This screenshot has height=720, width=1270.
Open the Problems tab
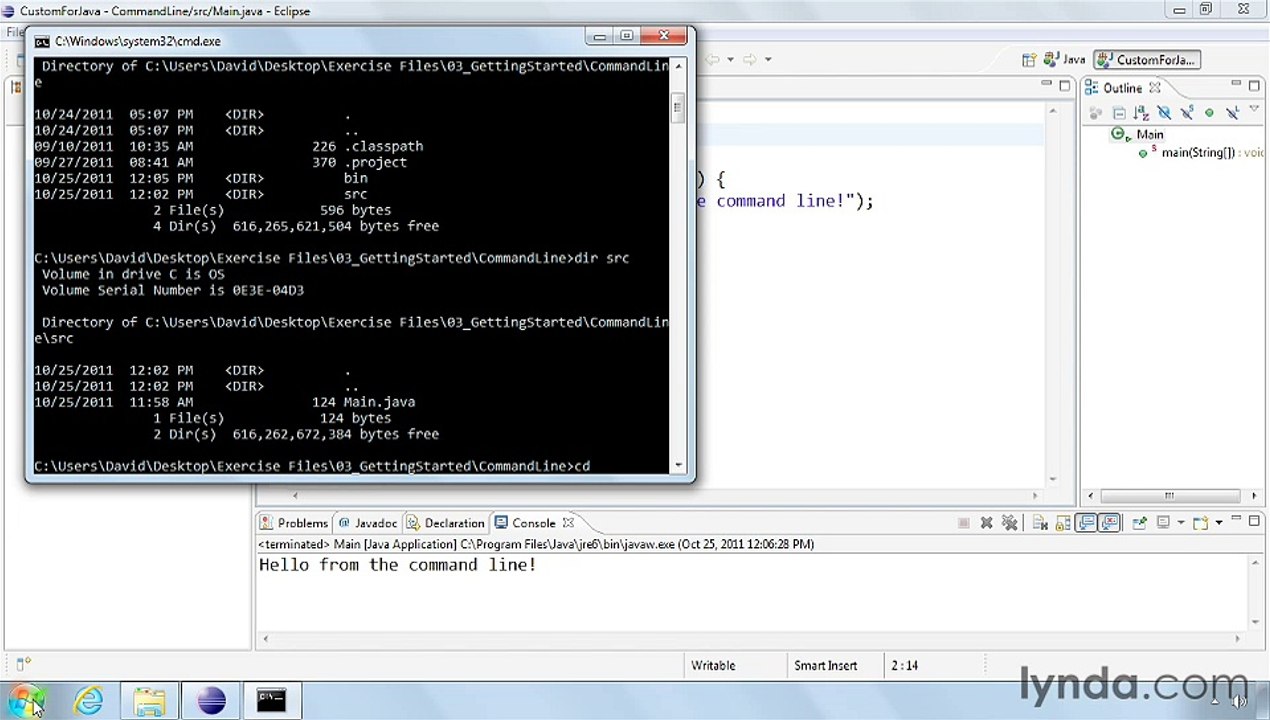point(294,523)
